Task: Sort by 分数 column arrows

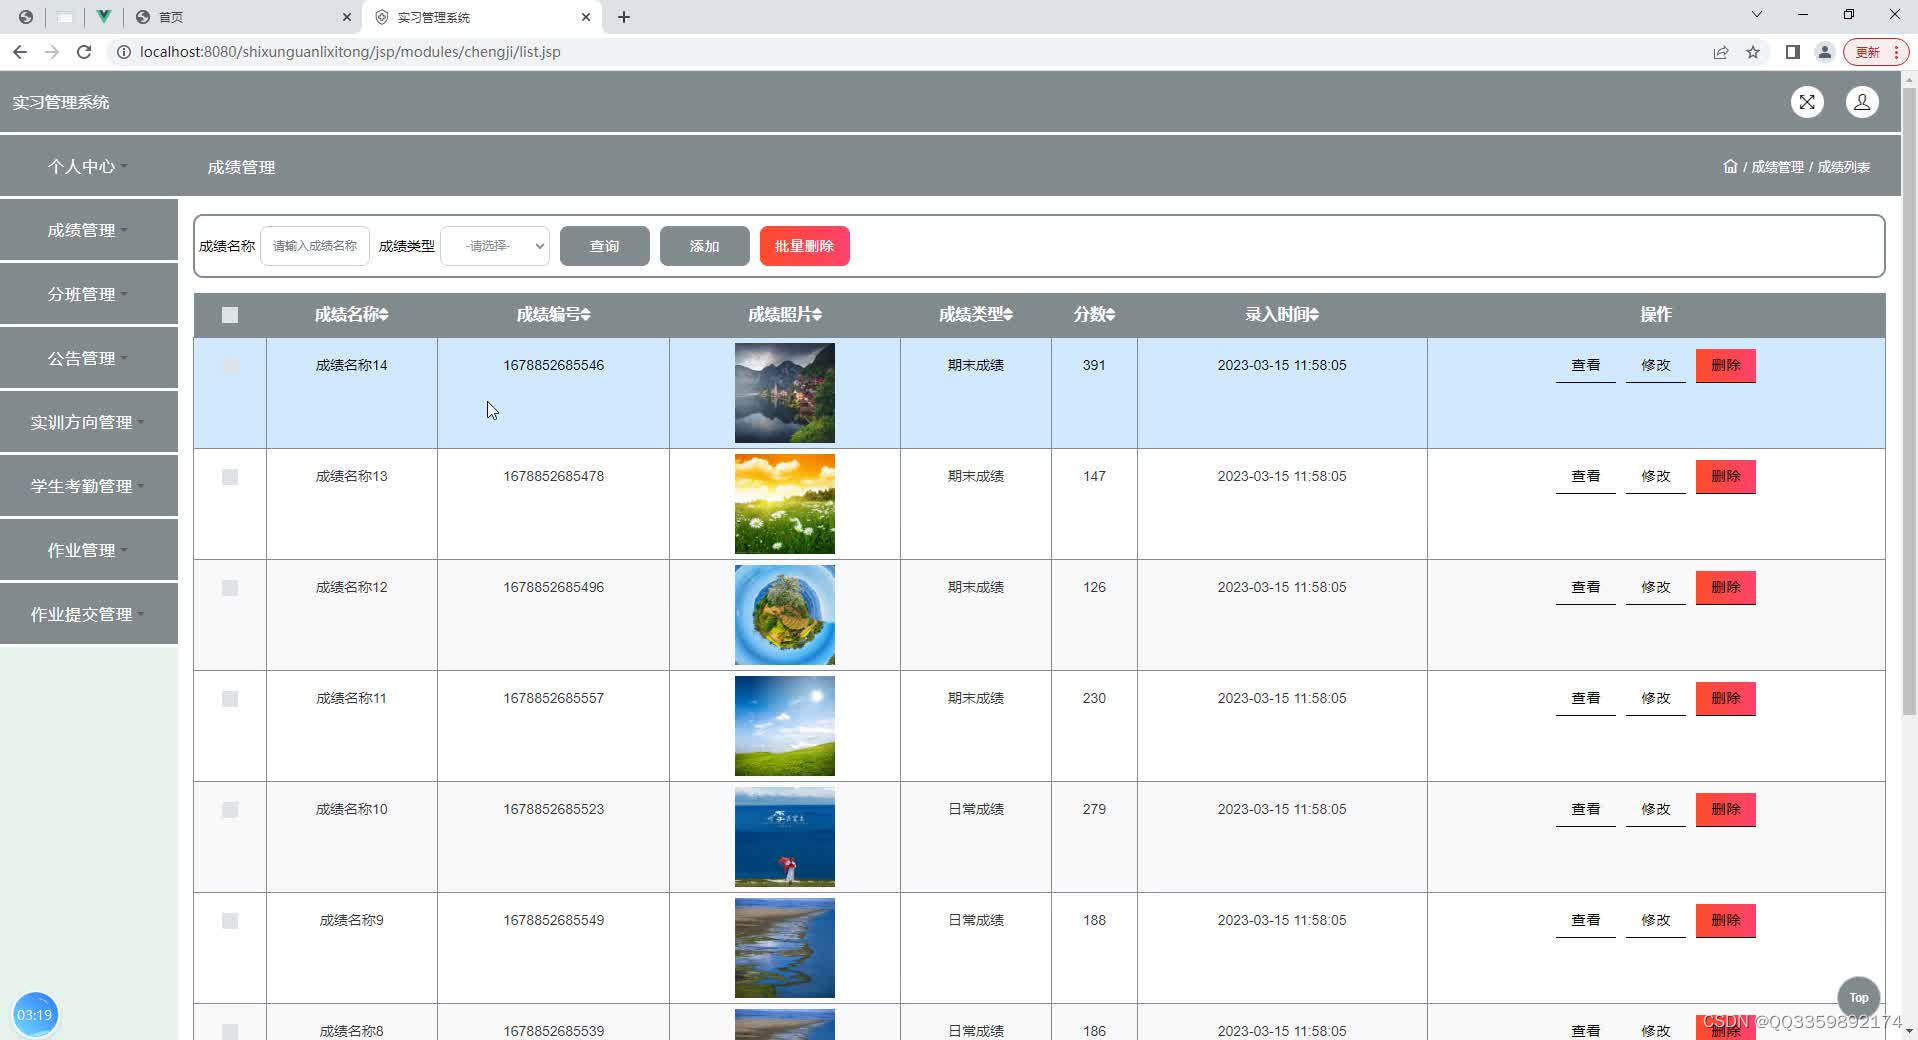Action: (x=1110, y=315)
